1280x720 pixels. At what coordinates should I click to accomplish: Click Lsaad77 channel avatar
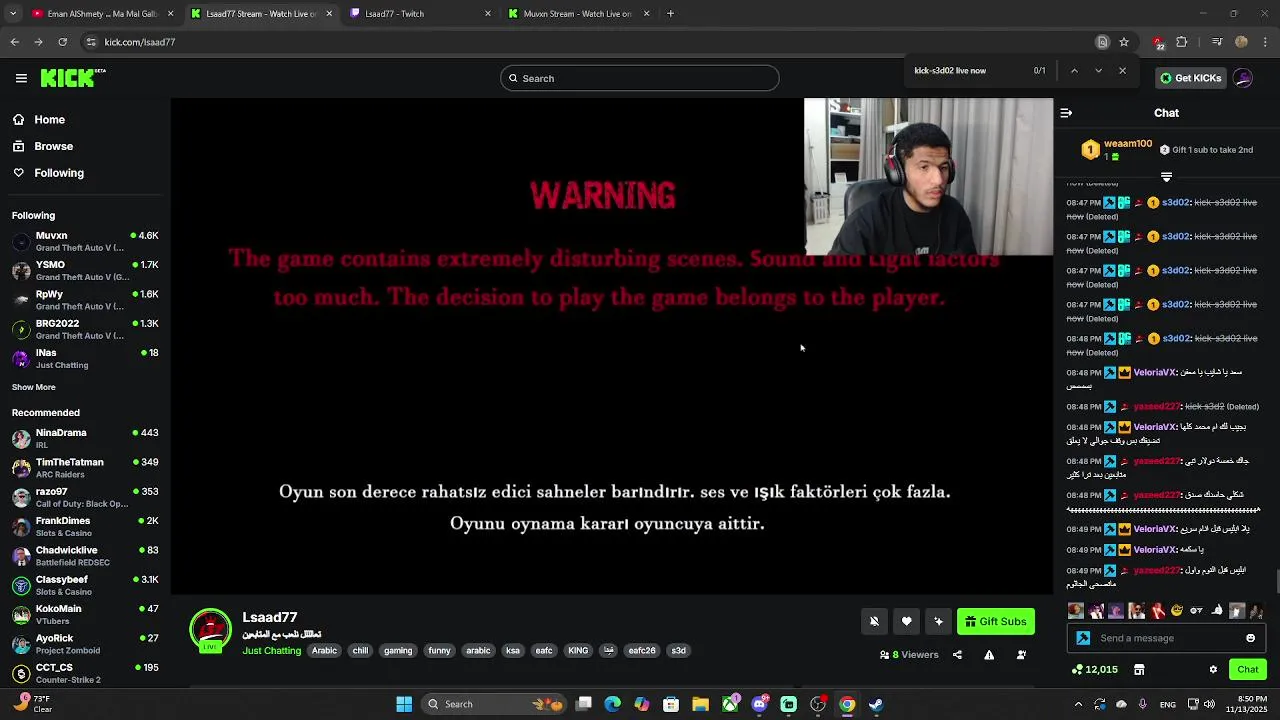click(210, 630)
